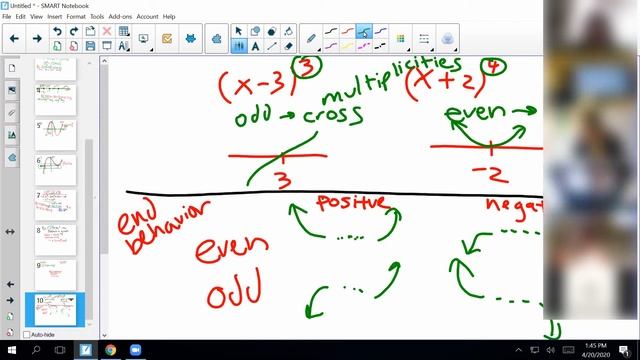Open the View menu
The height and width of the screenshot is (360, 640).
[x=36, y=17]
